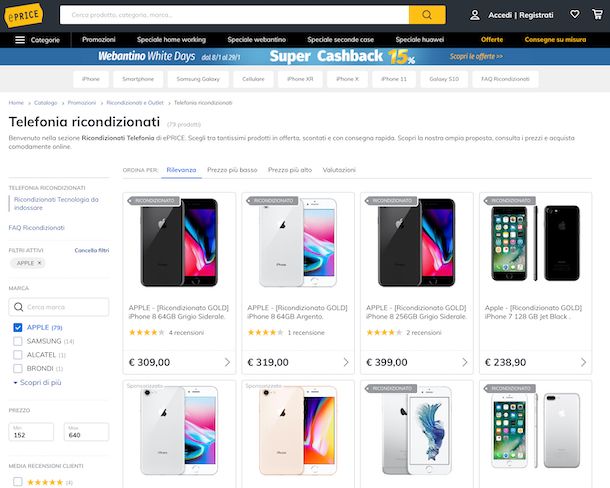Screen dimensions: 610x488
Task: Open the shopping cart icon
Action: click(x=597, y=14)
